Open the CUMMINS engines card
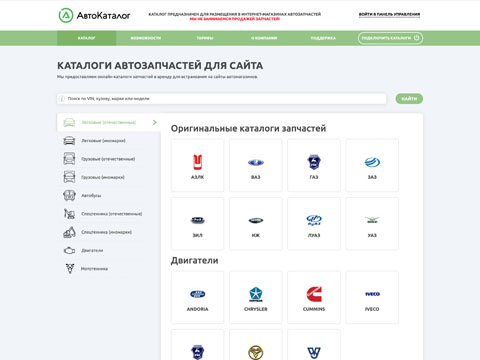This screenshot has height=360, width=480. pos(314,297)
